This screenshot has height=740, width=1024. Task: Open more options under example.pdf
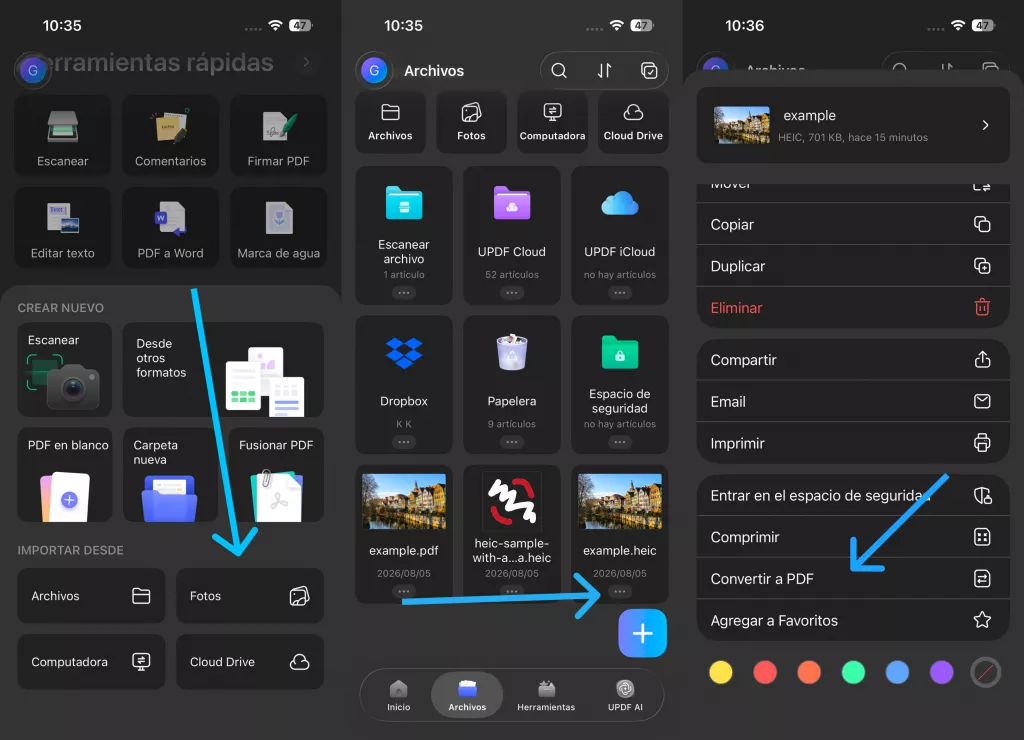(x=404, y=591)
